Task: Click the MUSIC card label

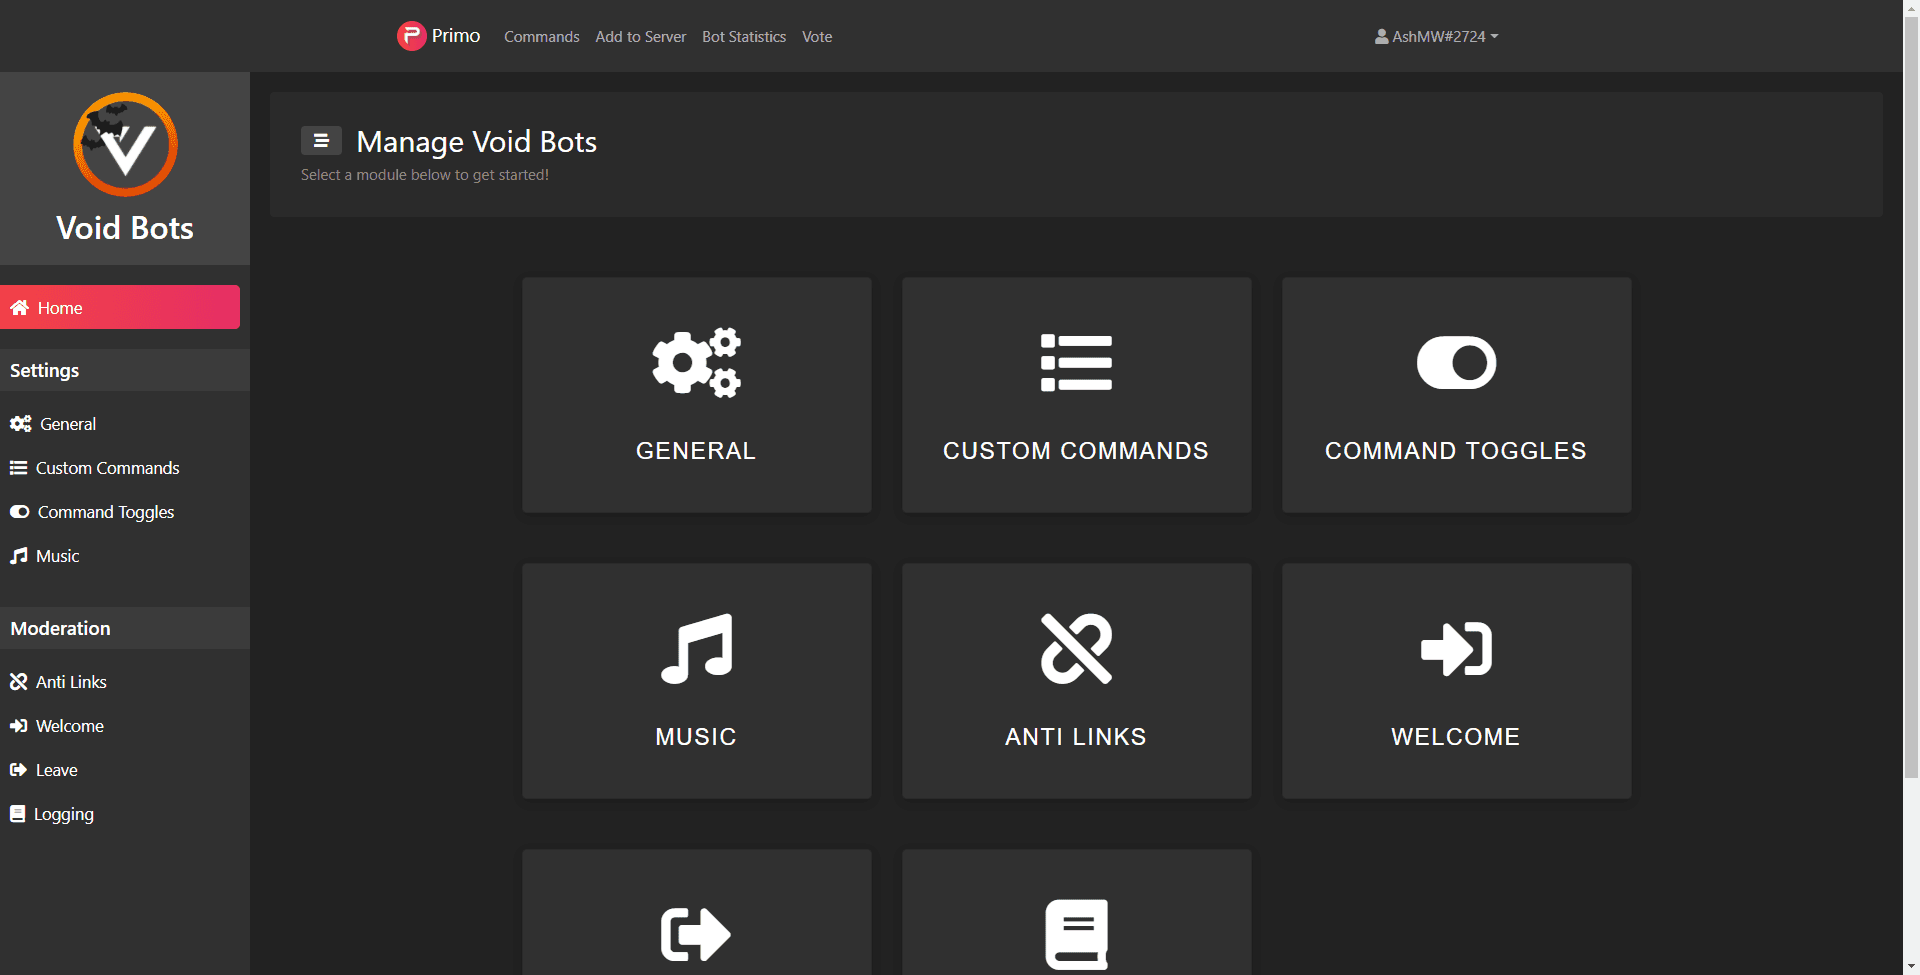Action: click(696, 737)
